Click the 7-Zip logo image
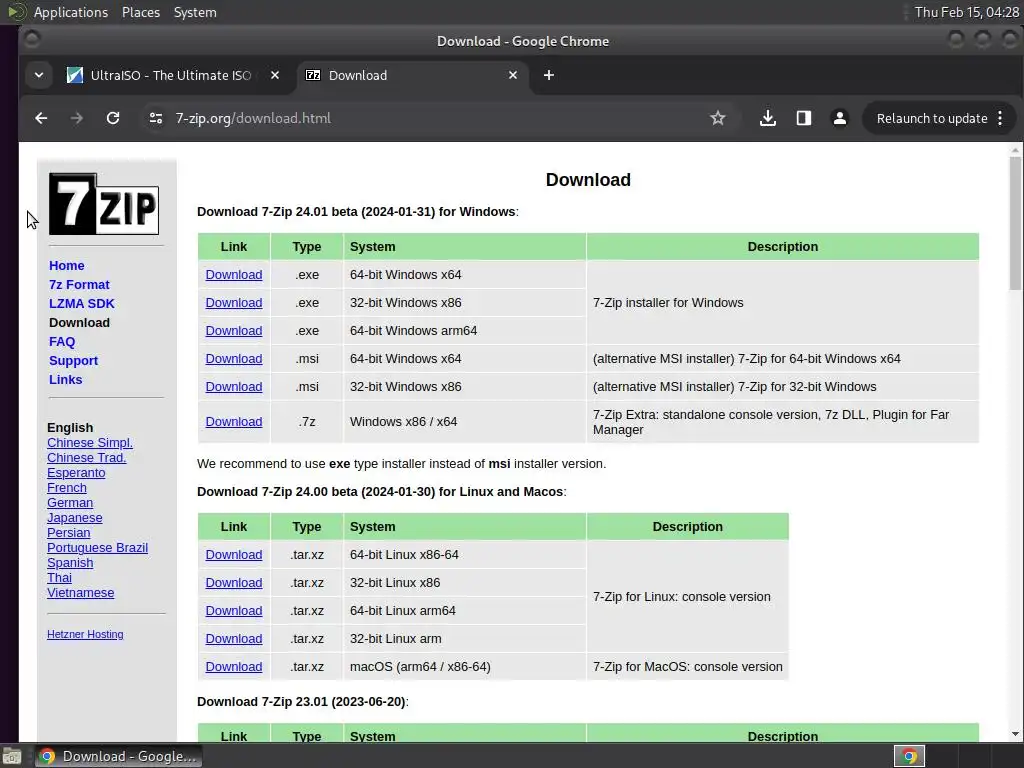 [x=104, y=204]
